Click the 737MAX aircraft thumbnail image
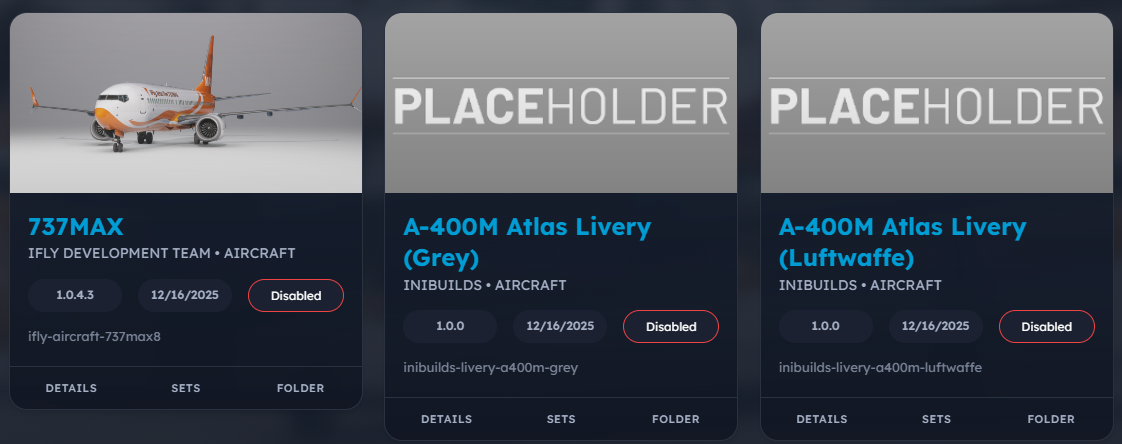The width and height of the screenshot is (1122, 444). pyautogui.click(x=186, y=103)
